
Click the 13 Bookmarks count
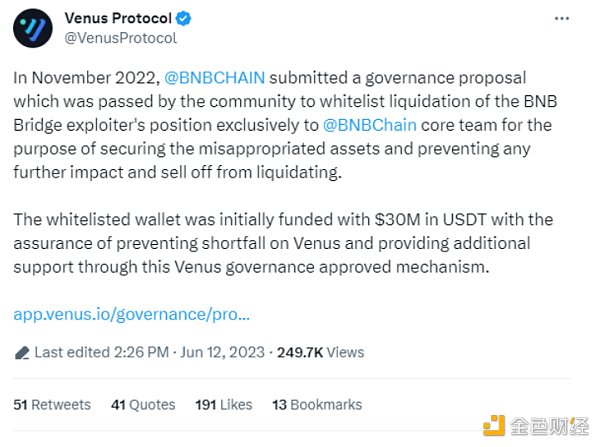click(x=317, y=405)
